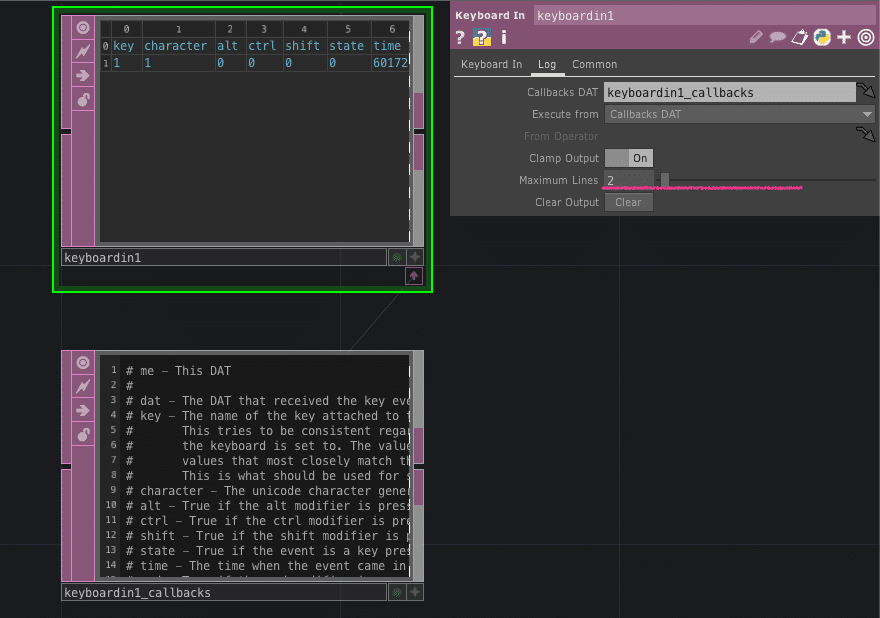This screenshot has height=618, width=880.
Task: Click code line '# me - This DAT'
Action: pos(178,370)
